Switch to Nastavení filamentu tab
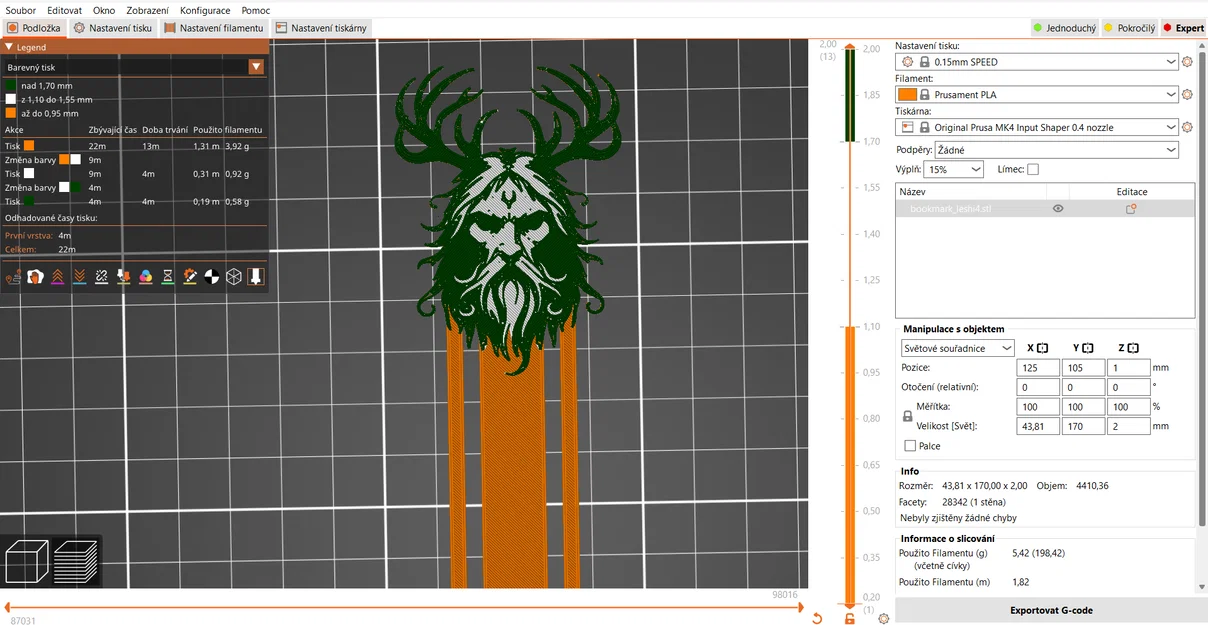Viewport: 1208px width, 625px height. click(214, 28)
